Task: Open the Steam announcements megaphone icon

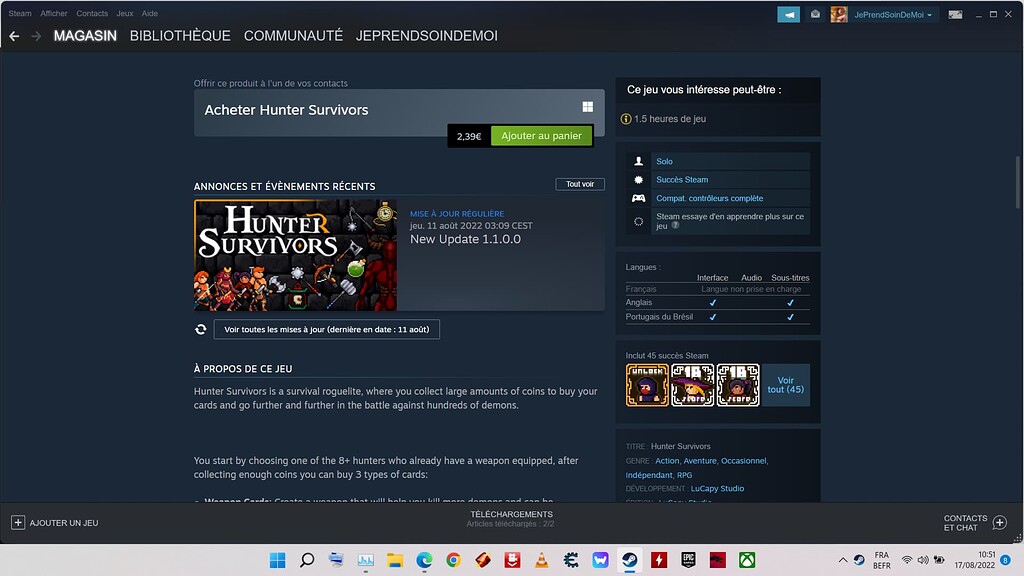Action: [x=788, y=14]
